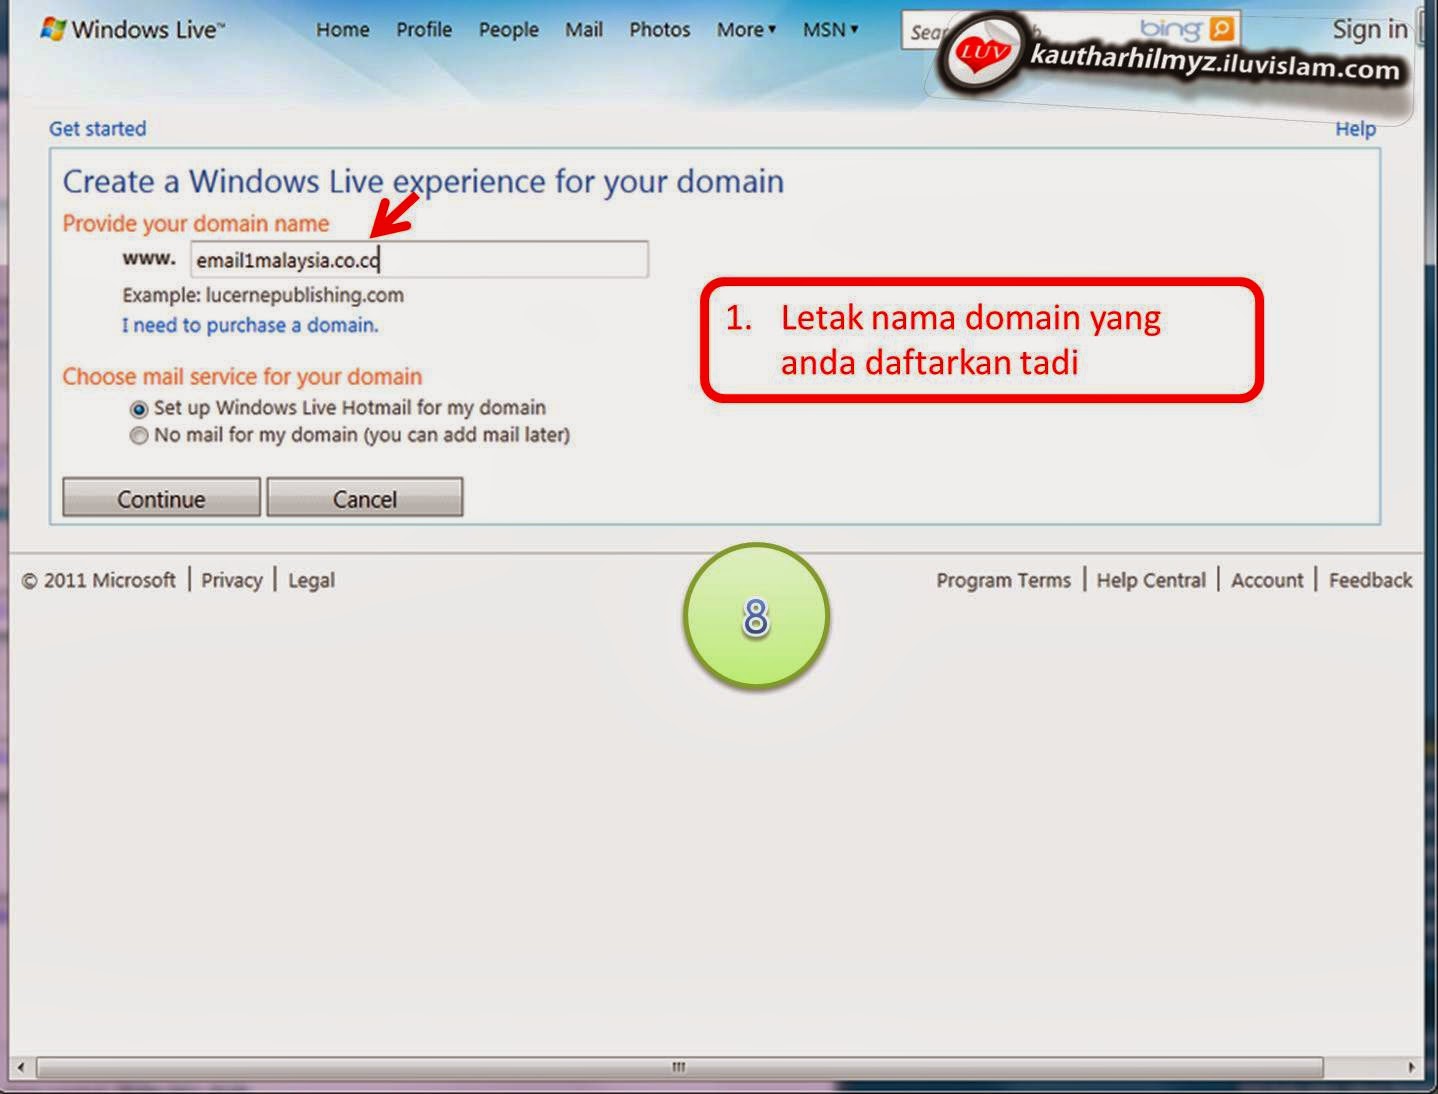Expand the MSN dropdown menu

pos(830,30)
